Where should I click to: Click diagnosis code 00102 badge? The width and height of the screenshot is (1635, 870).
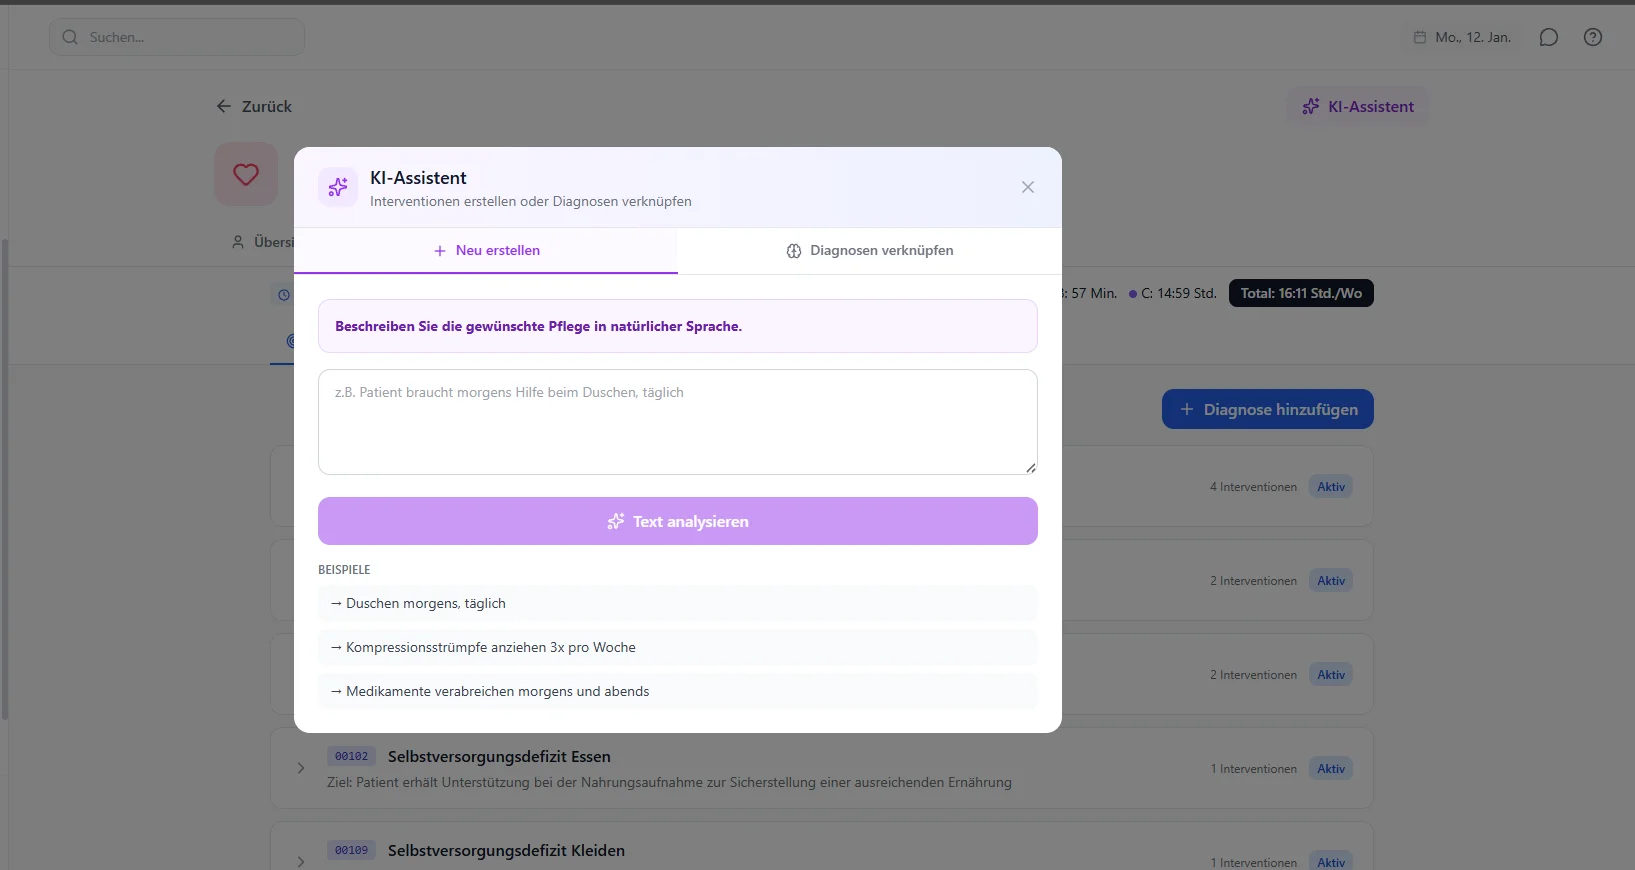(x=351, y=756)
